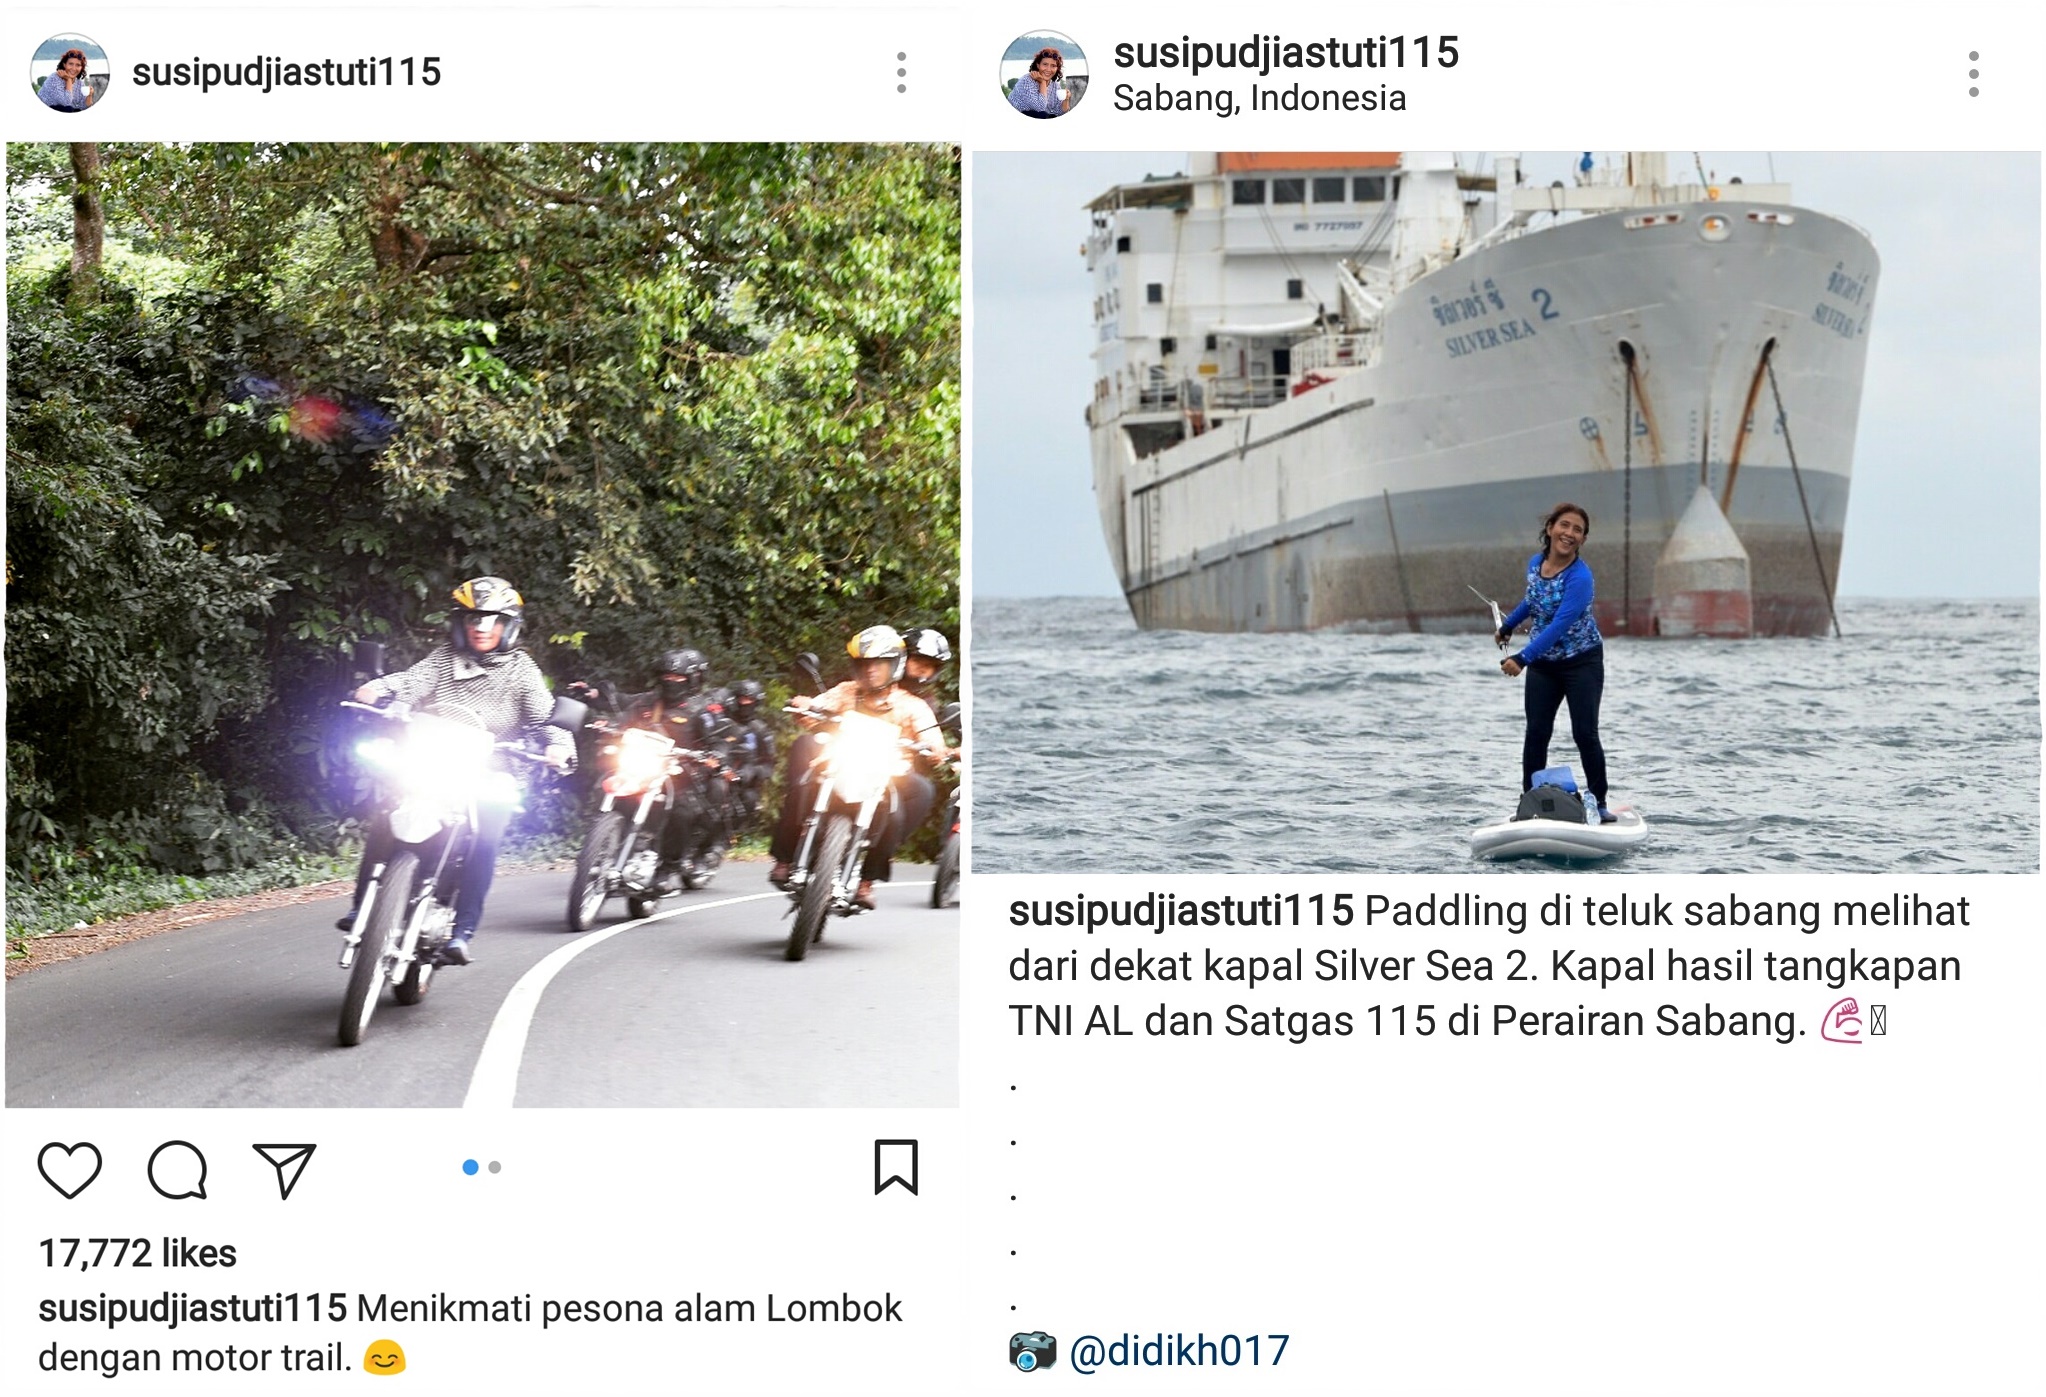Open susipudjiastuti115 username in right post header
This screenshot has height=1397, width=2046.
[x=1285, y=52]
